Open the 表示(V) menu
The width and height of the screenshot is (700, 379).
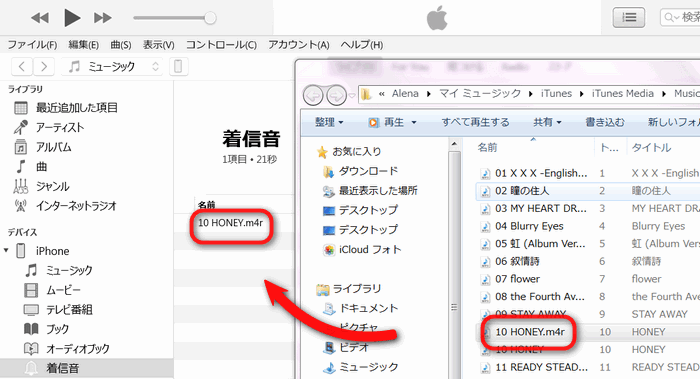(158, 45)
